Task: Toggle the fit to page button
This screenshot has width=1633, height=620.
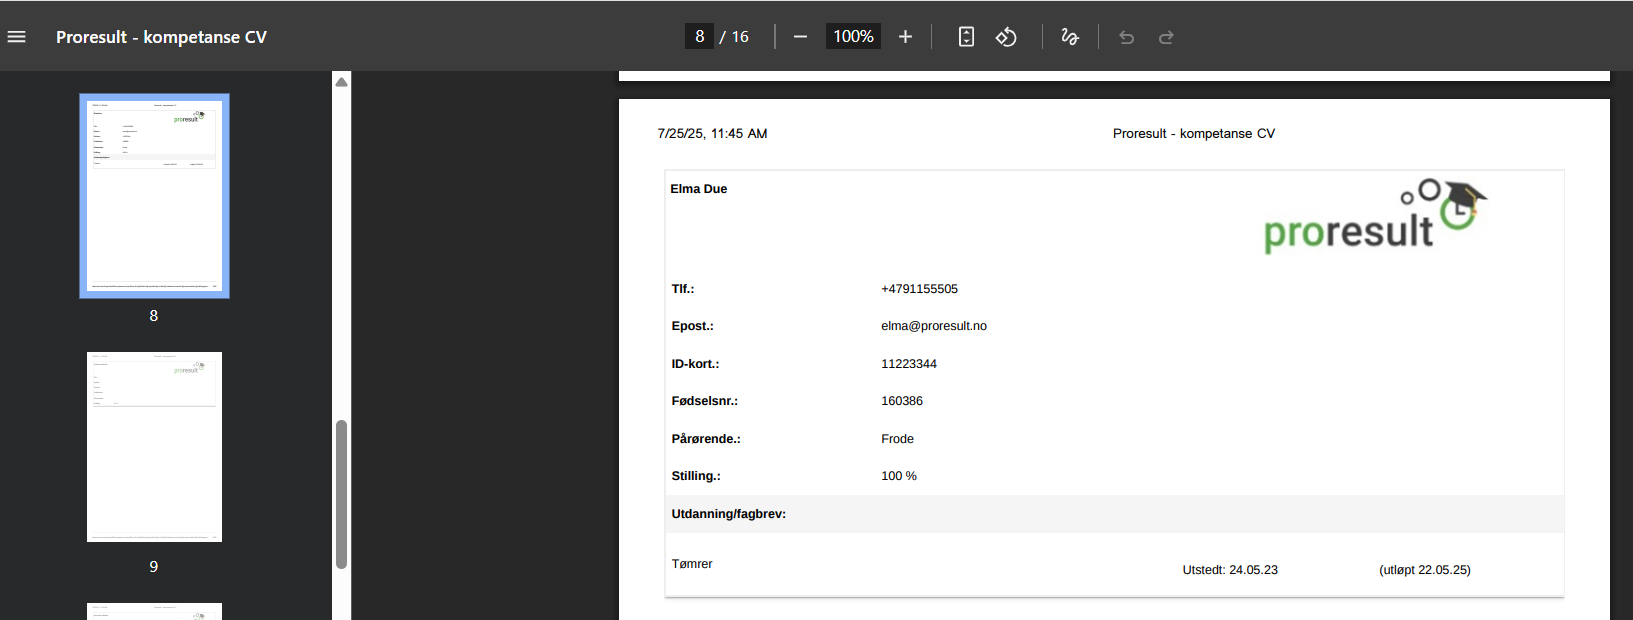Action: [966, 37]
